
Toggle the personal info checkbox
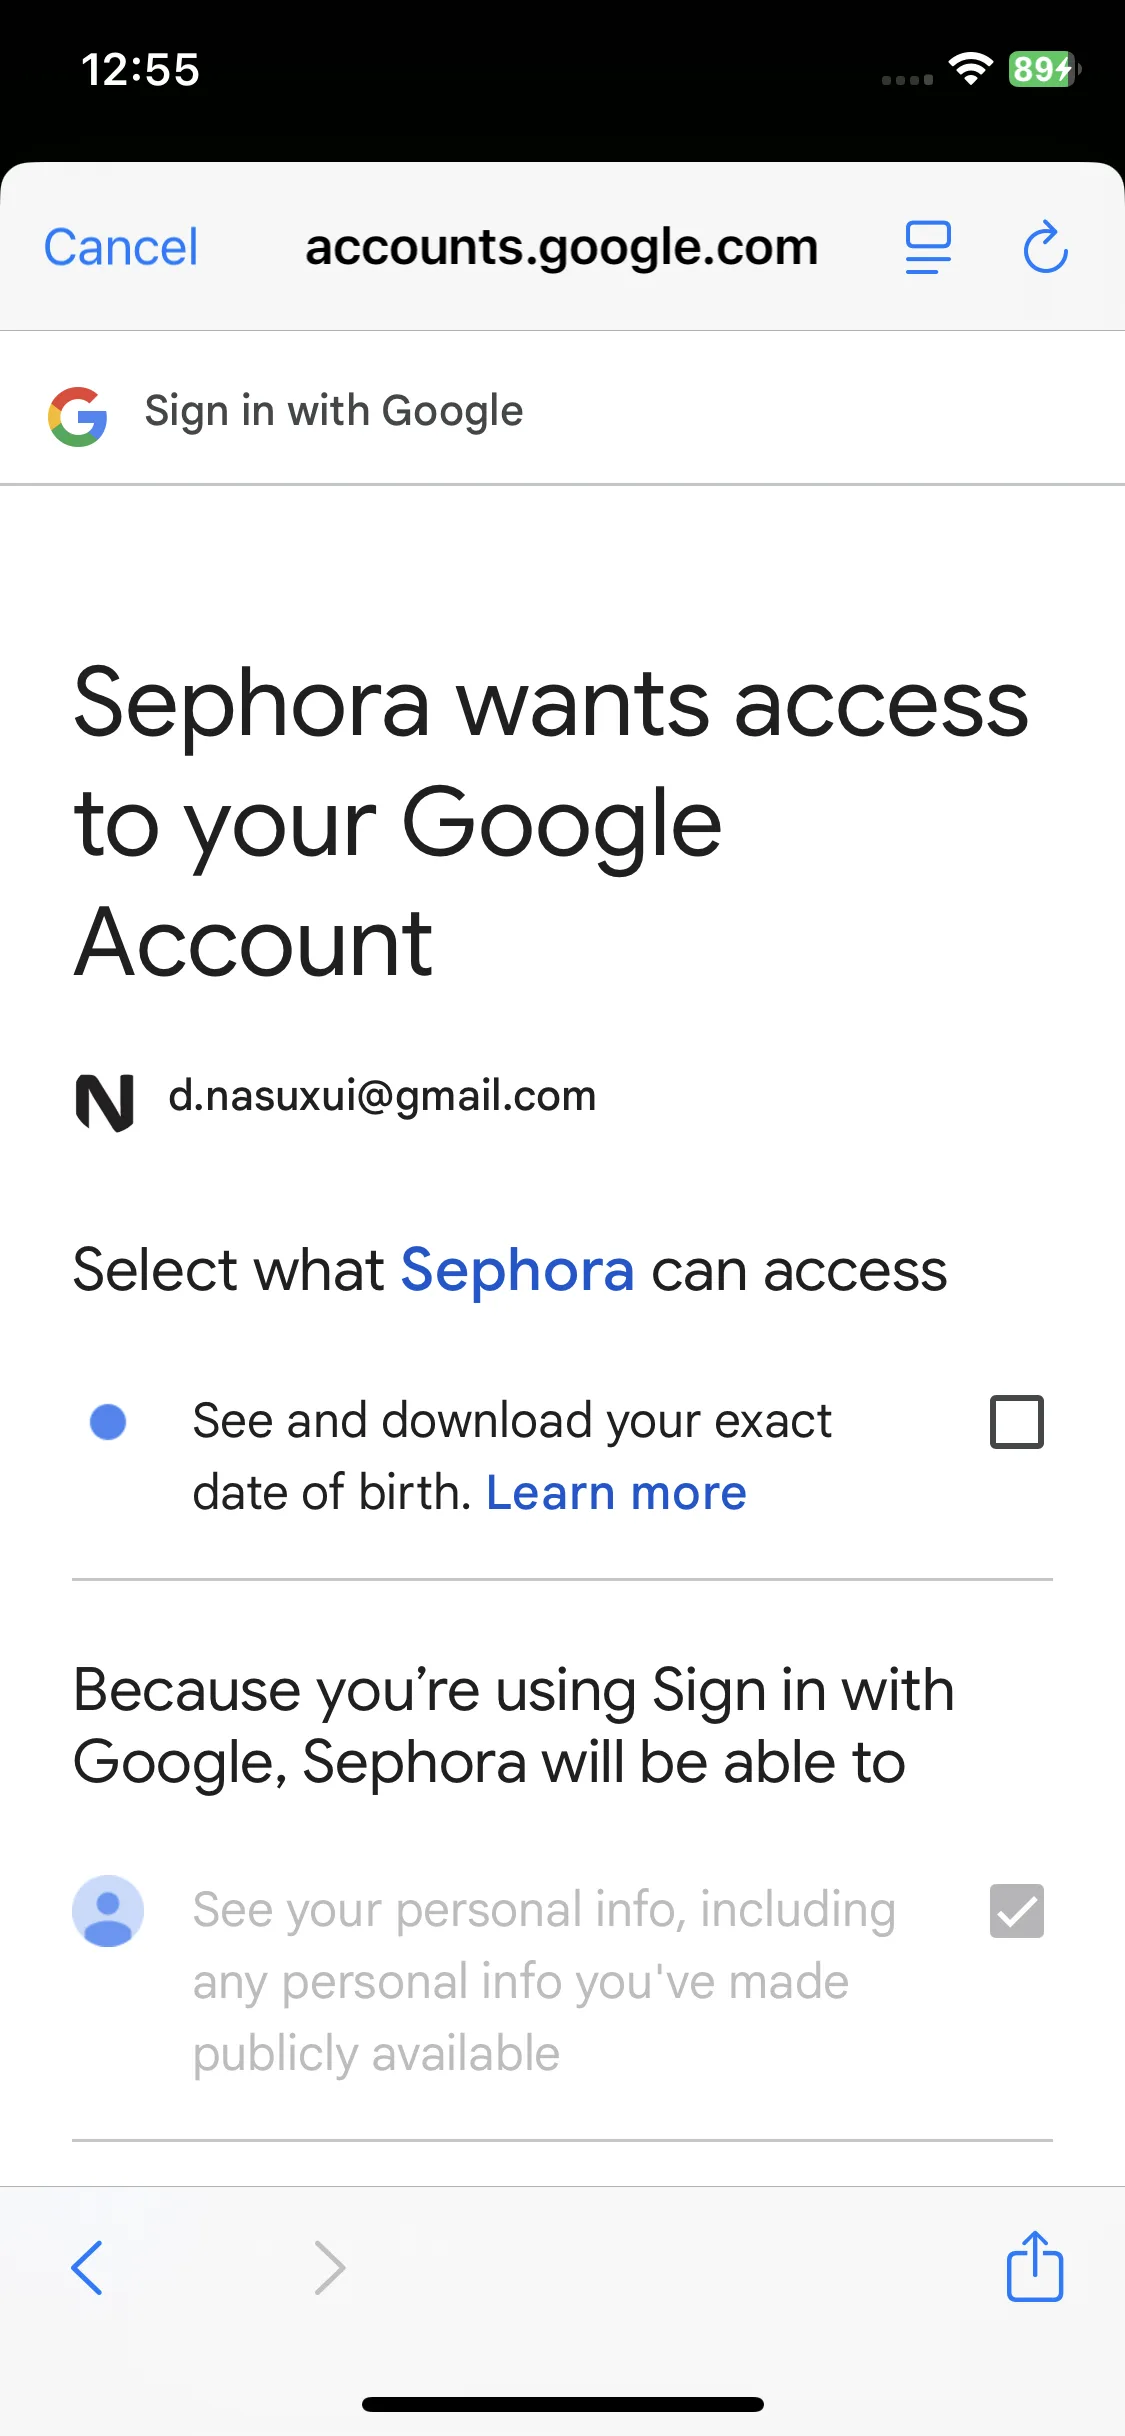coord(1017,1911)
